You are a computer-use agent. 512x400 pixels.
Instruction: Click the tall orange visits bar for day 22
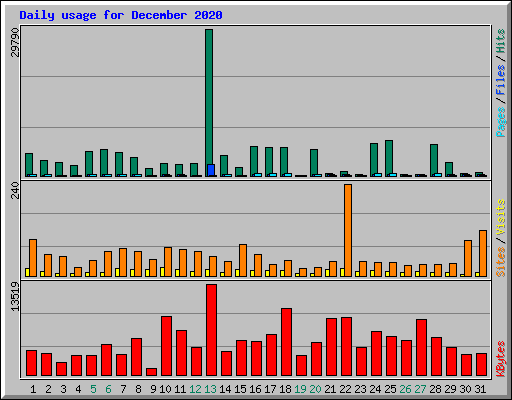pyautogui.click(x=348, y=230)
